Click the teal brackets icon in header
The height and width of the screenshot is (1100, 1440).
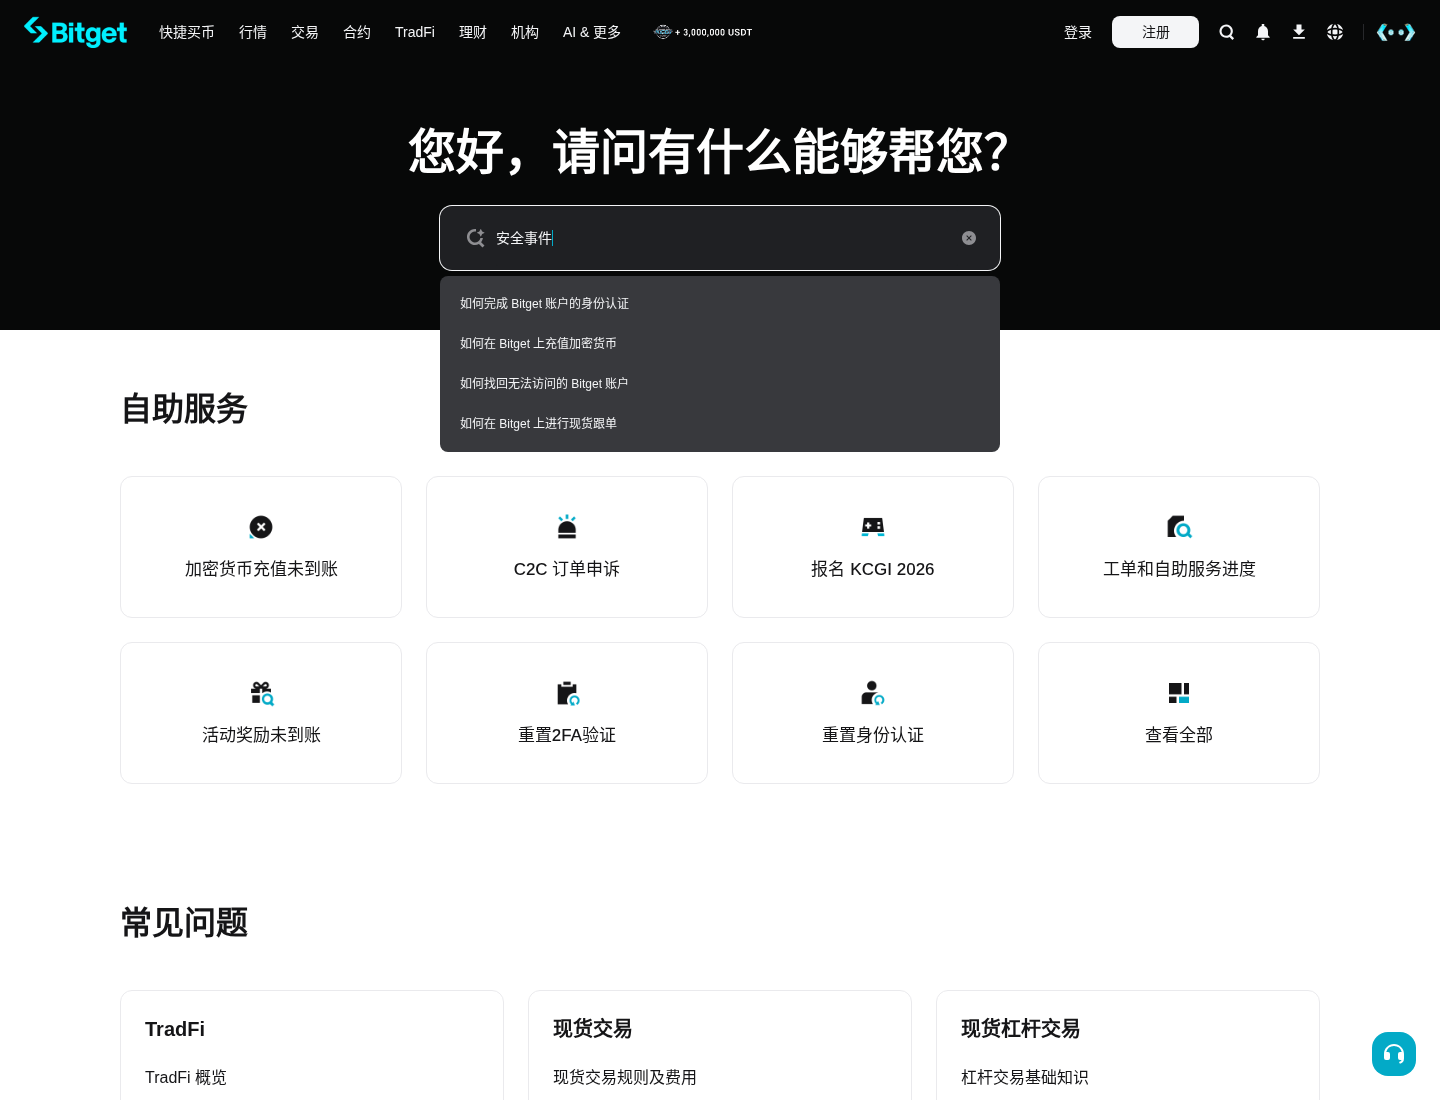coord(1396,32)
